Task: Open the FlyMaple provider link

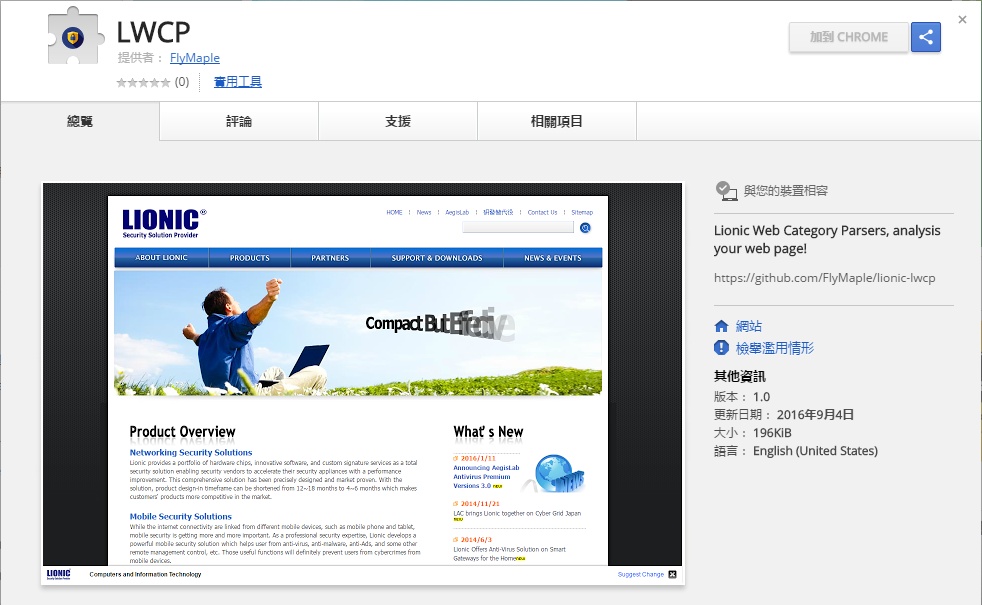Action: pyautogui.click(x=195, y=58)
